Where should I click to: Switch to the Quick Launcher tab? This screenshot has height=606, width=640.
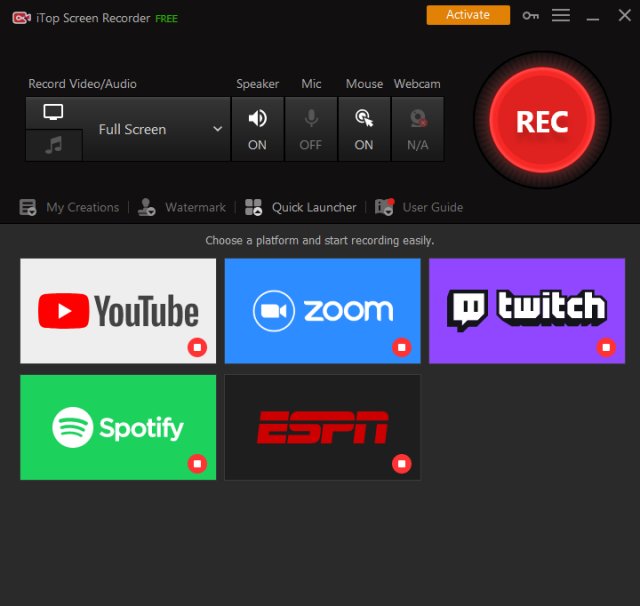coord(300,207)
